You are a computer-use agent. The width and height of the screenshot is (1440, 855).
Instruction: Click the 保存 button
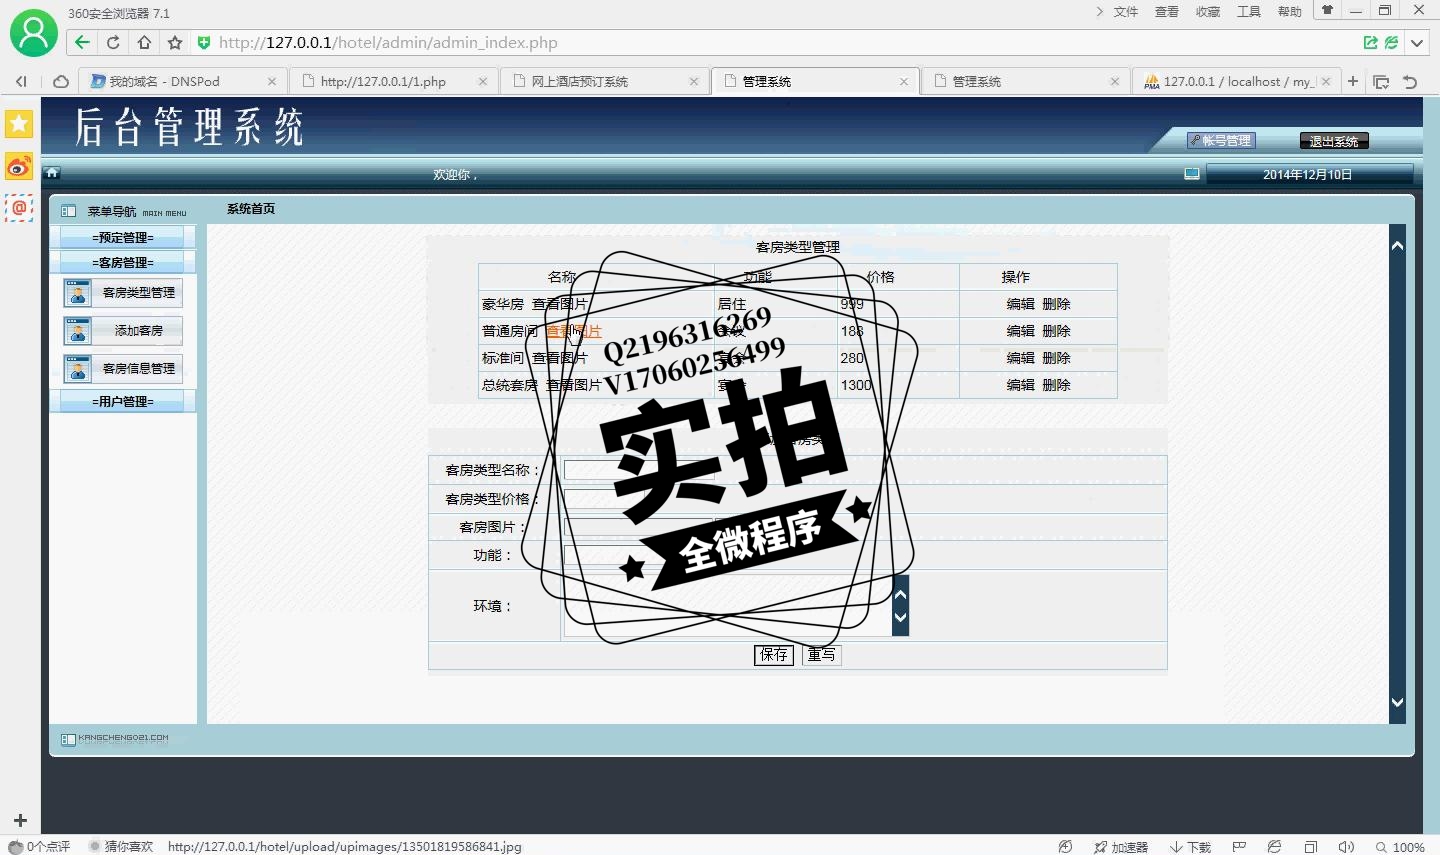point(773,655)
